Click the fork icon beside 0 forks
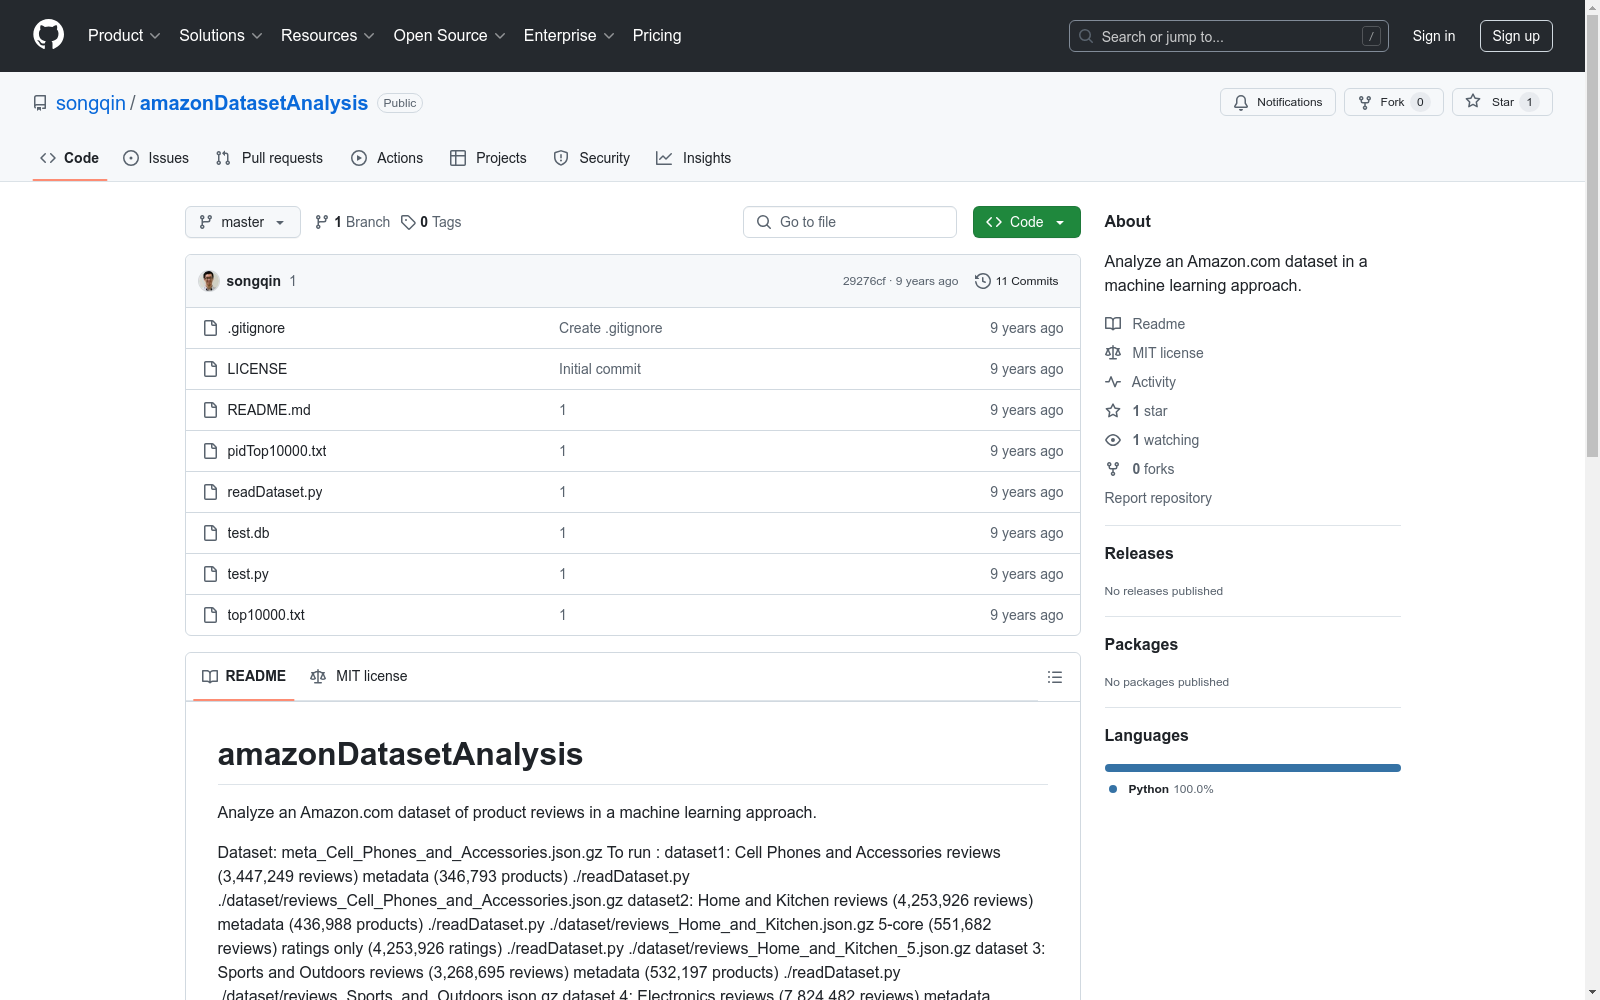 click(x=1113, y=469)
